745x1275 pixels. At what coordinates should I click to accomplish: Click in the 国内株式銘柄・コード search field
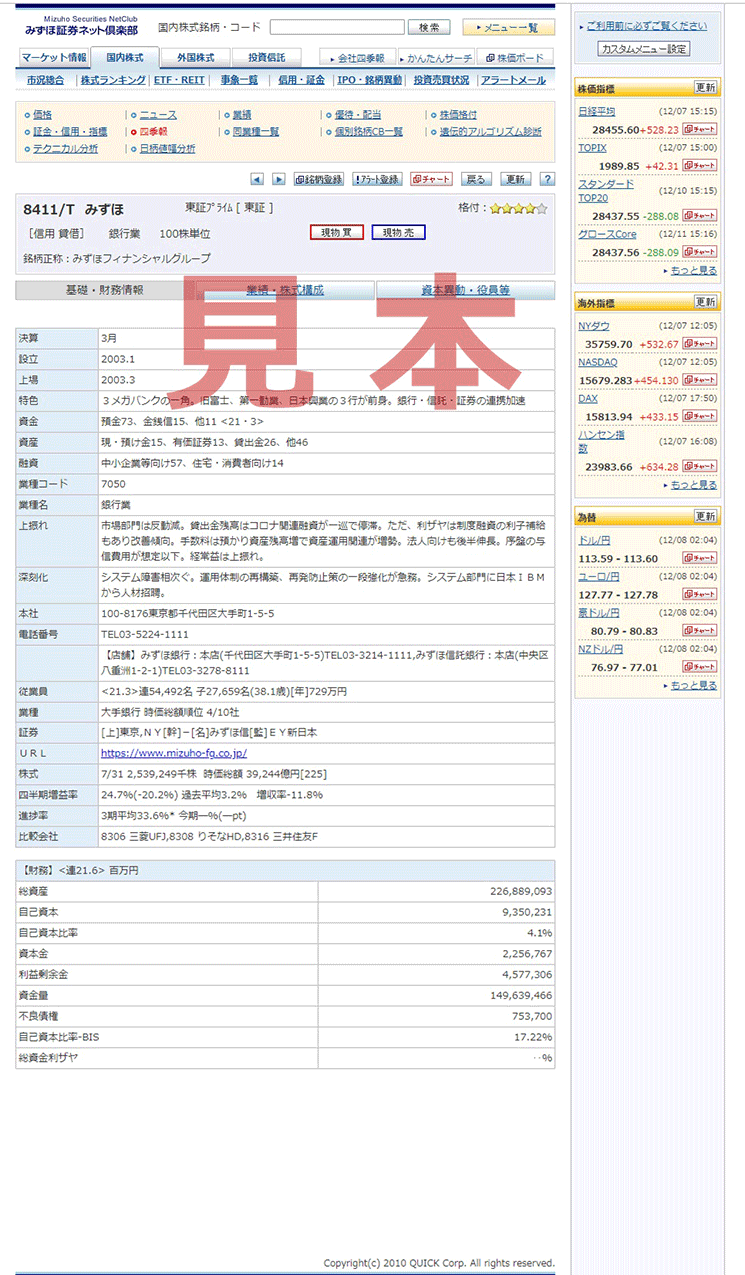point(336,27)
